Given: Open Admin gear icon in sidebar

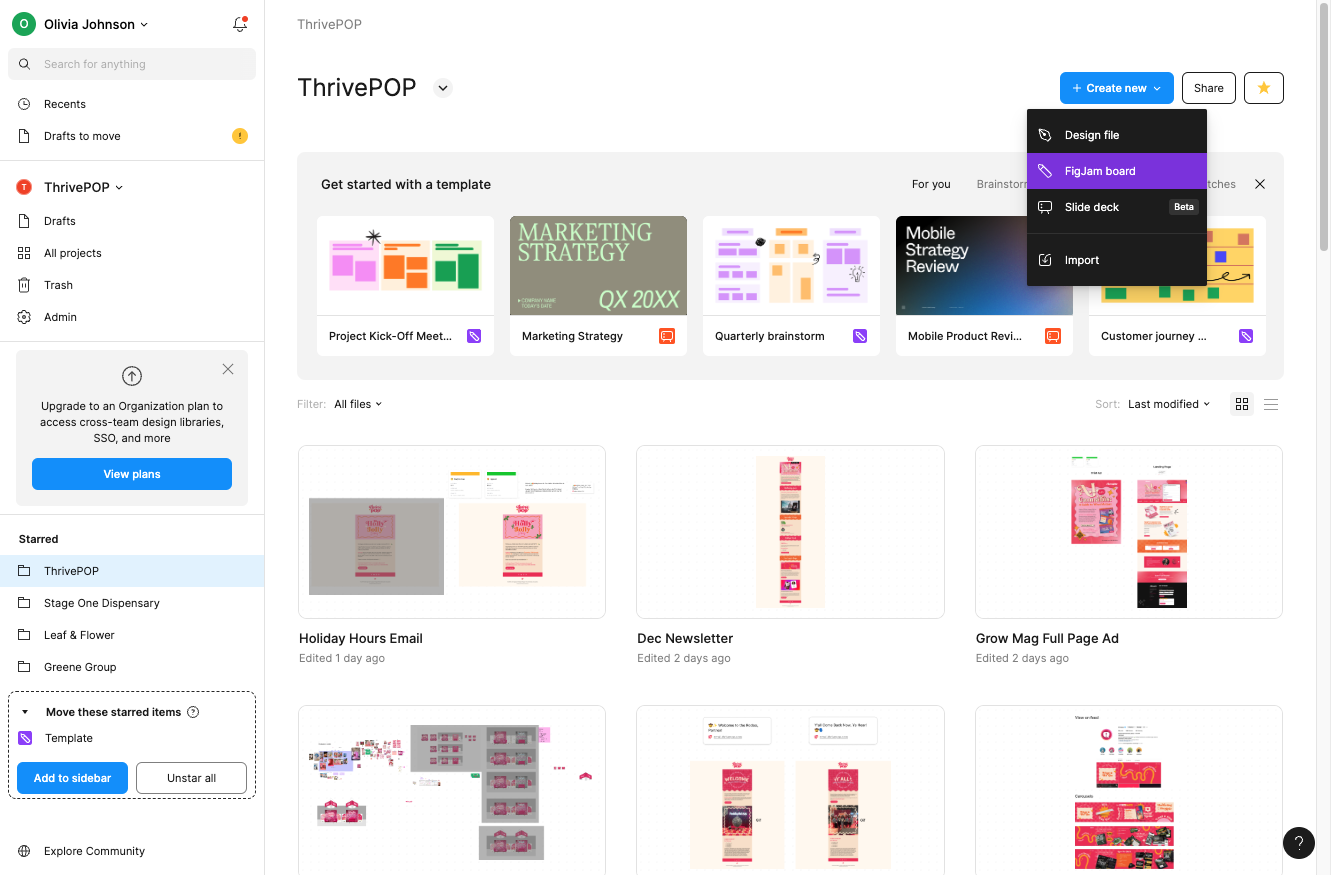Looking at the screenshot, I should point(24,317).
